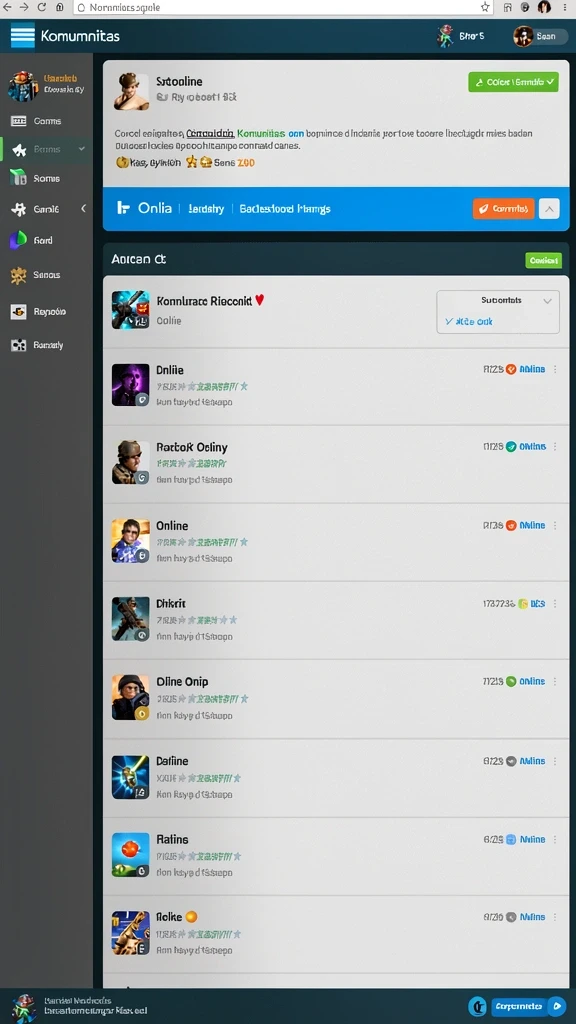The height and width of the screenshot is (1024, 576).
Task: Open the Dafiine game thumbnail
Action: (x=131, y=777)
